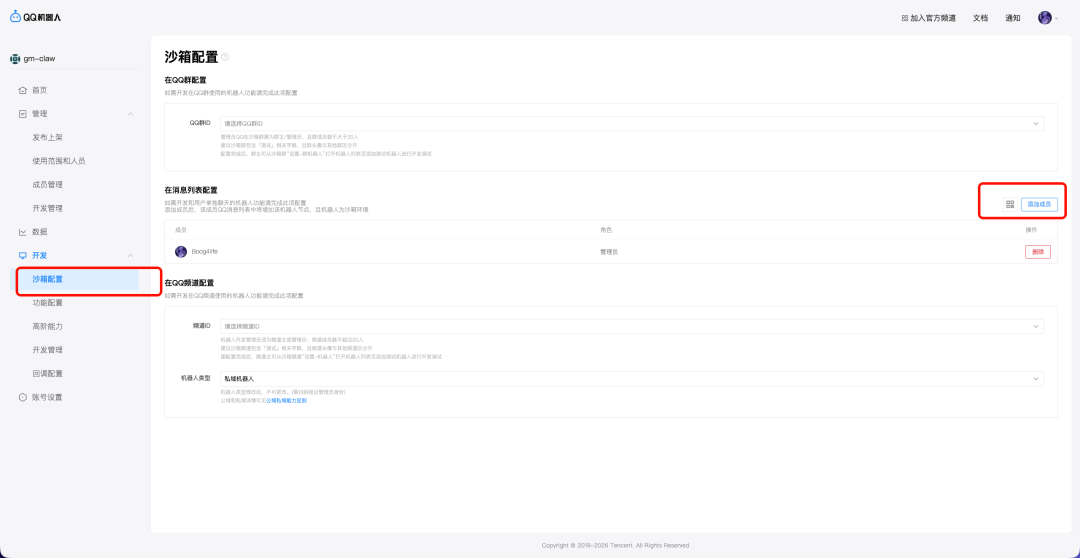This screenshot has width=1080, height=558.
Task: Click the 首页 home icon
Action: pyautogui.click(x=23, y=90)
